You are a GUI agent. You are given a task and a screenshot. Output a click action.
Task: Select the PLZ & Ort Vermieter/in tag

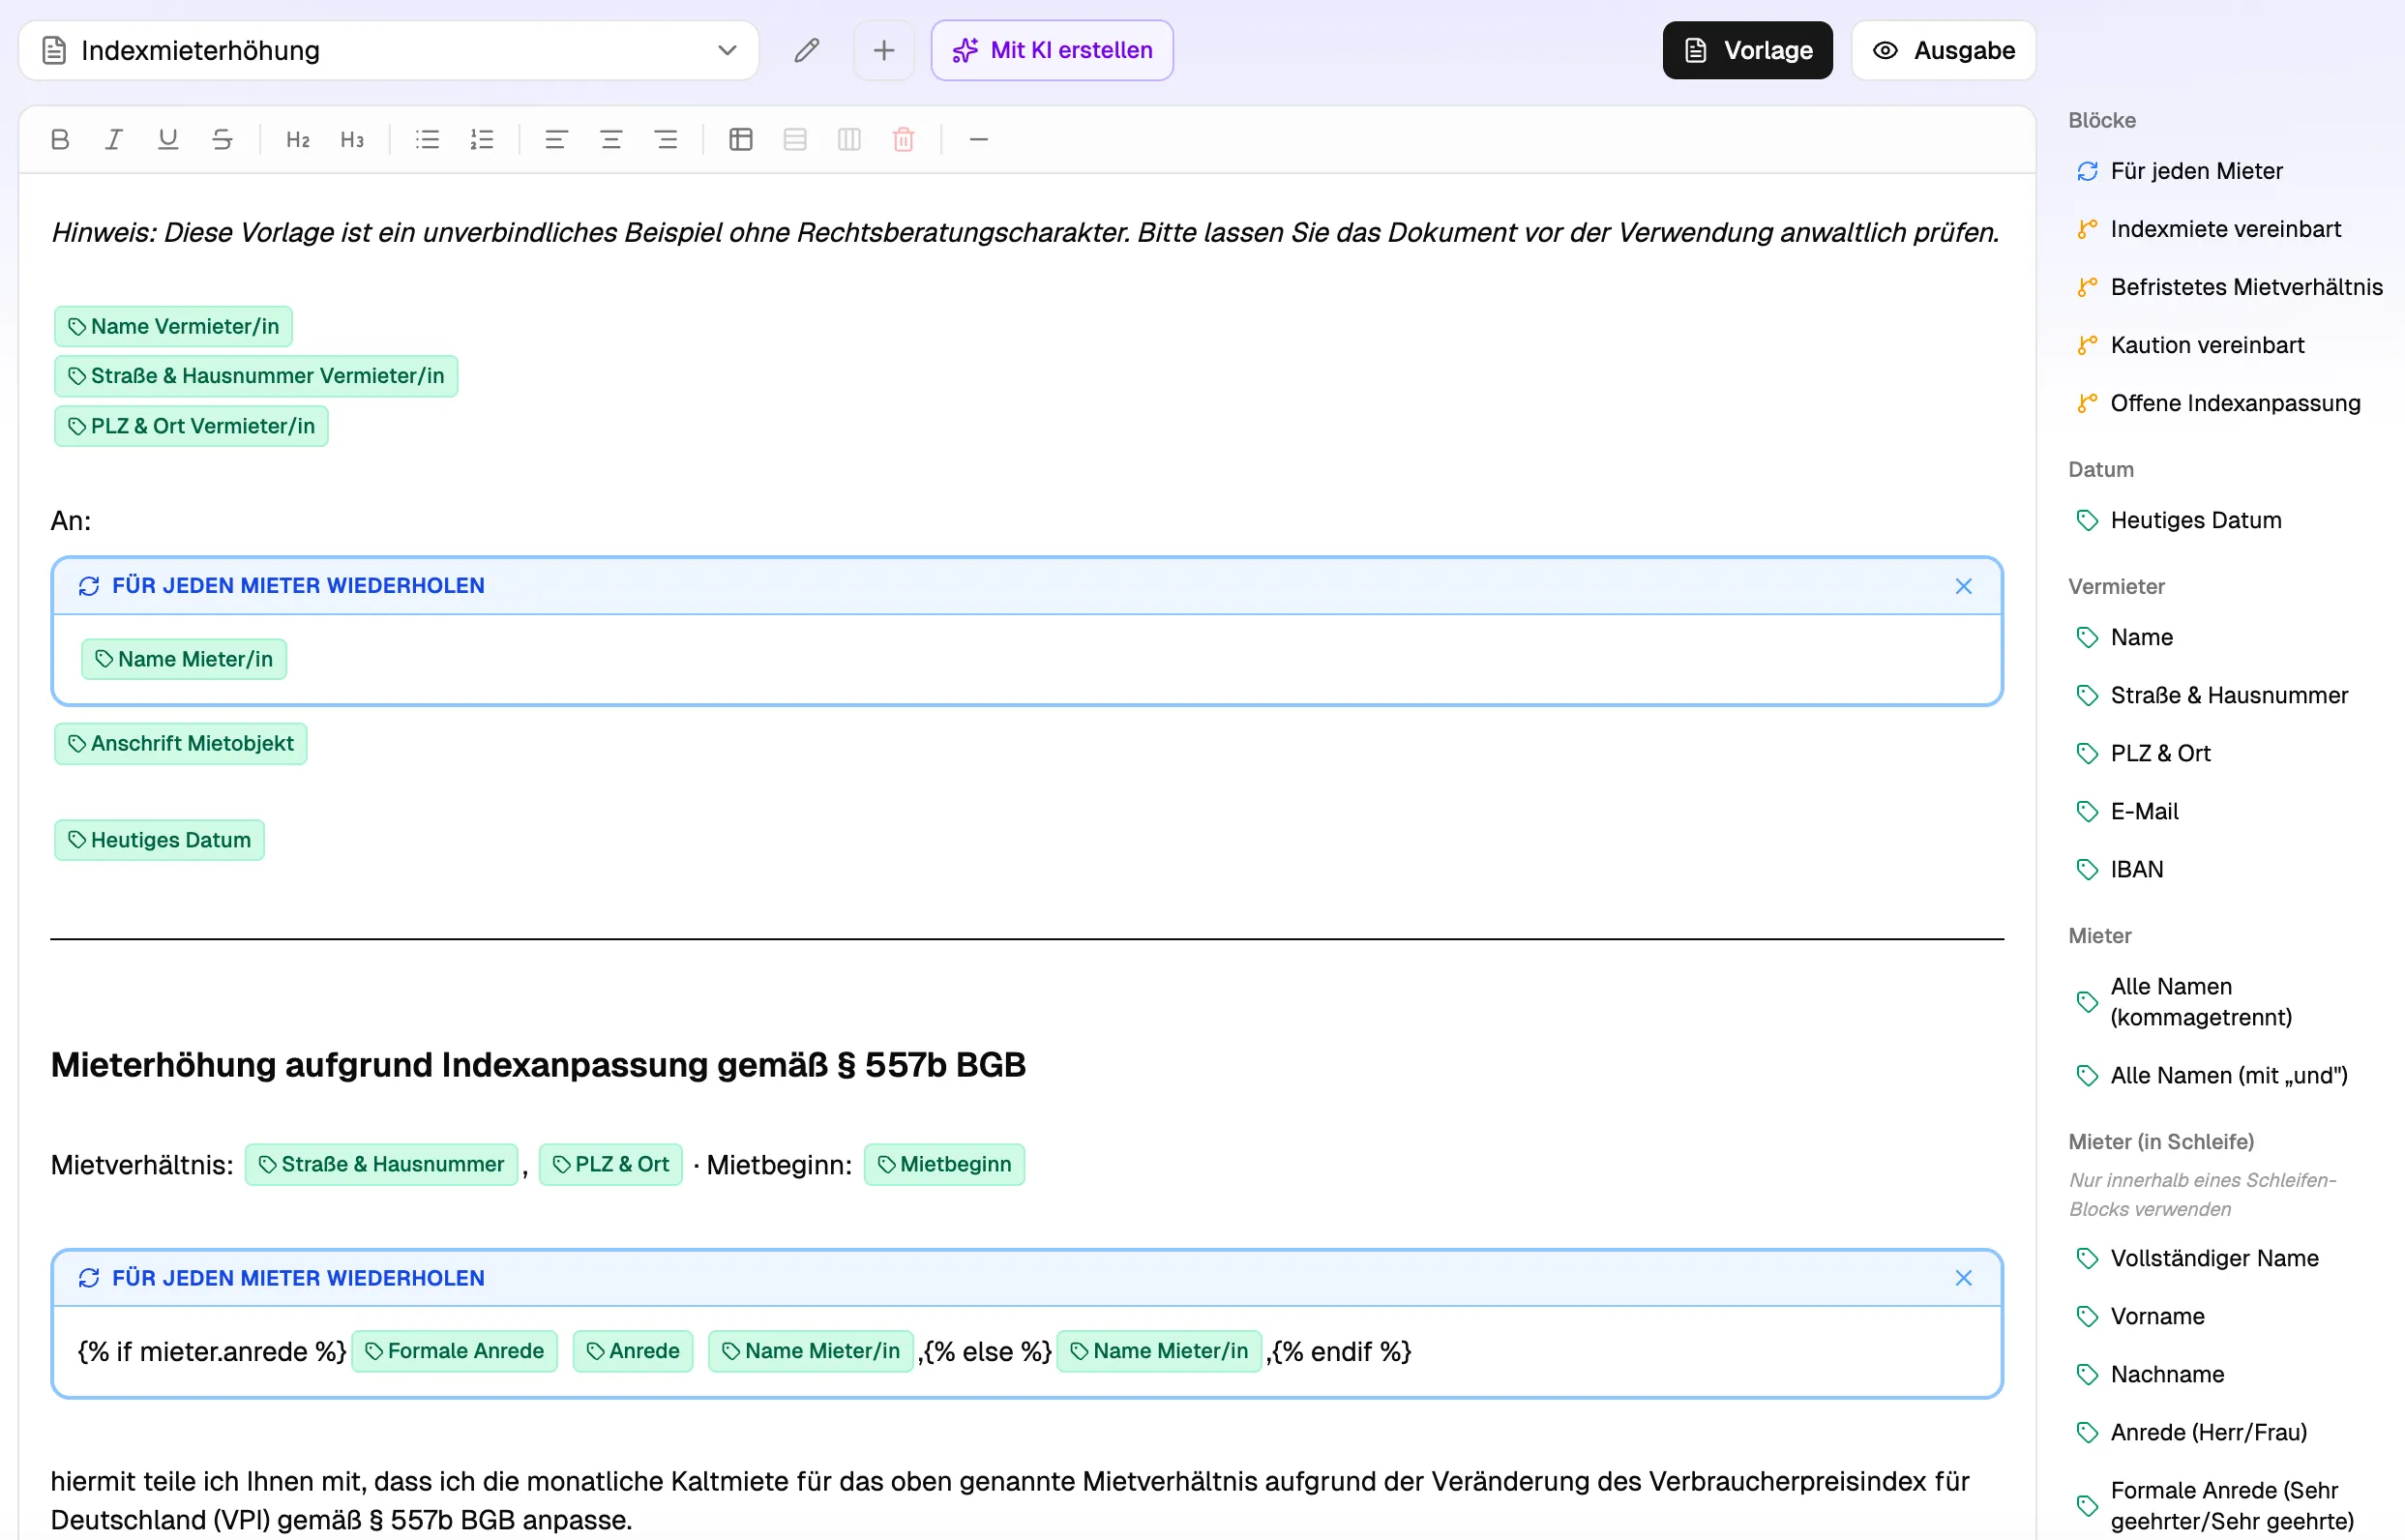tap(191, 426)
